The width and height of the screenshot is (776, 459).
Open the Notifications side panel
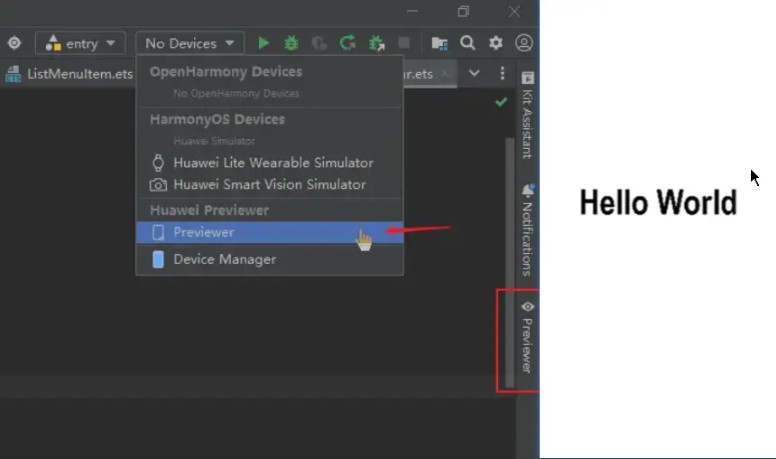coord(528,230)
